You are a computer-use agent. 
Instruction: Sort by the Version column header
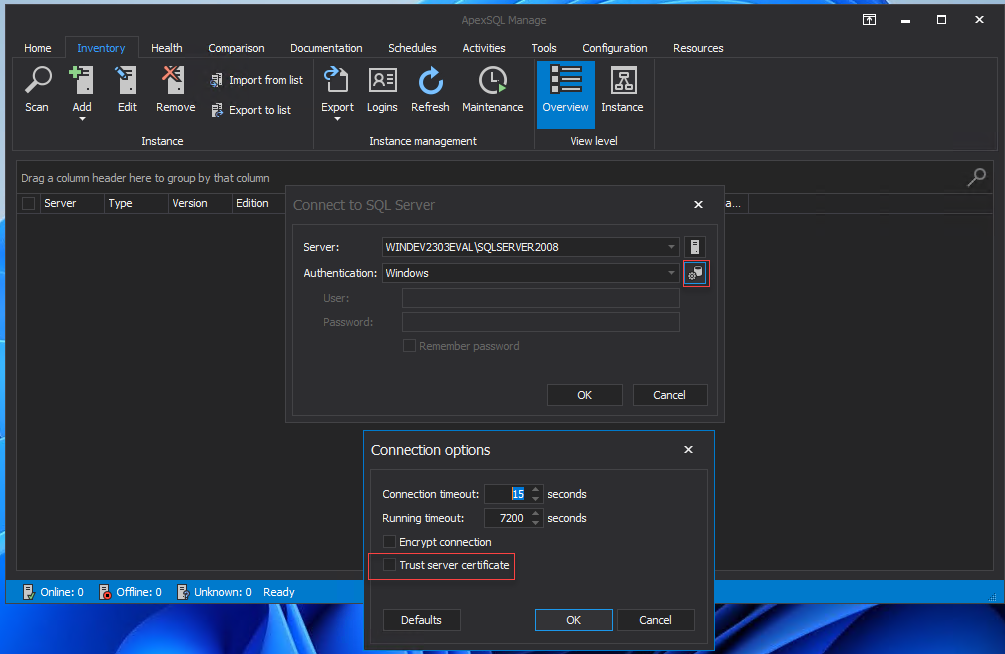tap(200, 203)
